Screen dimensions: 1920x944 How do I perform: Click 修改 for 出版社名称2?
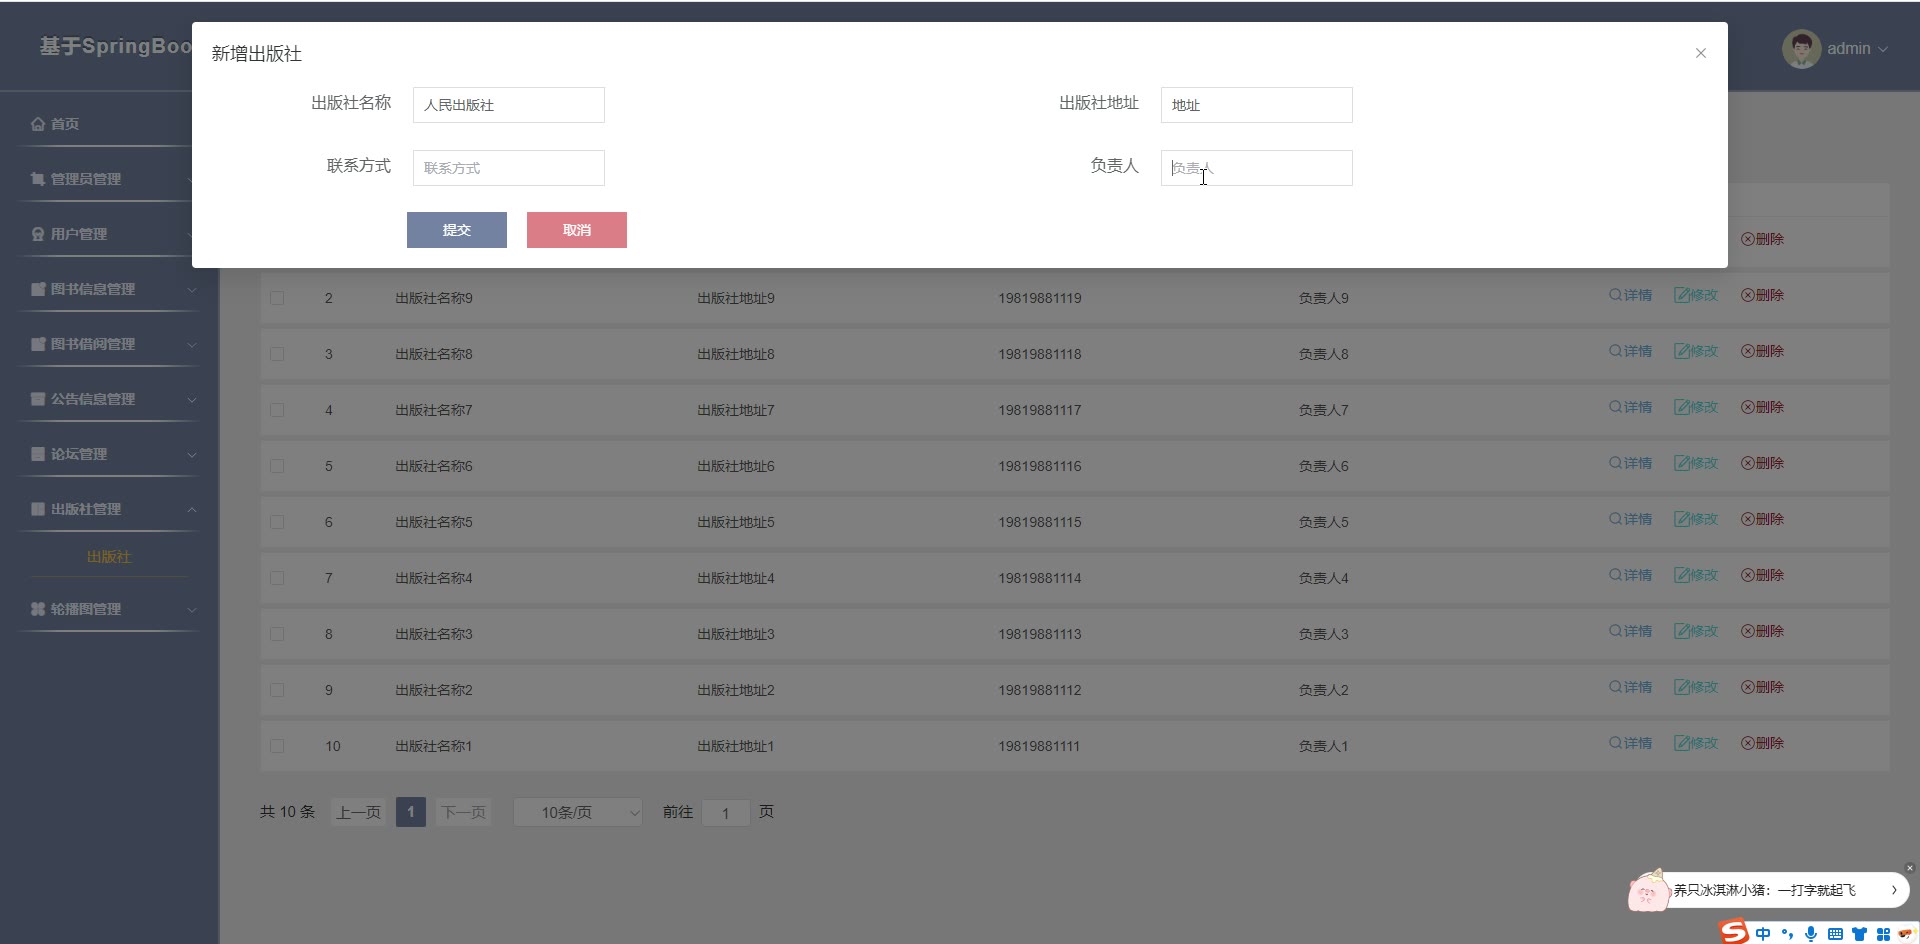click(x=1696, y=687)
